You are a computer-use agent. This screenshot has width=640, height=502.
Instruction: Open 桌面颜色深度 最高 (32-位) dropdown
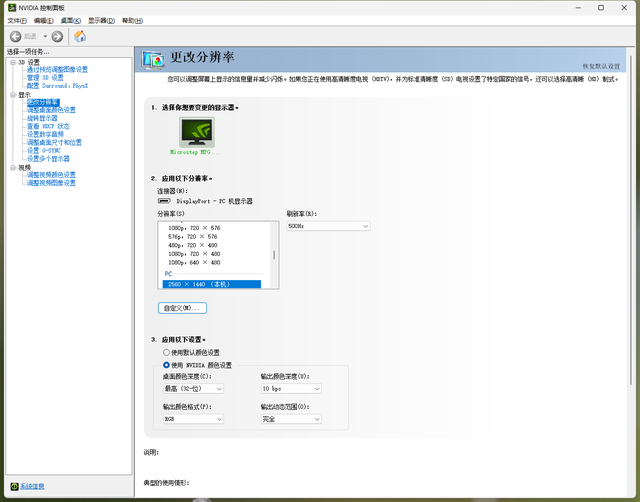193,389
